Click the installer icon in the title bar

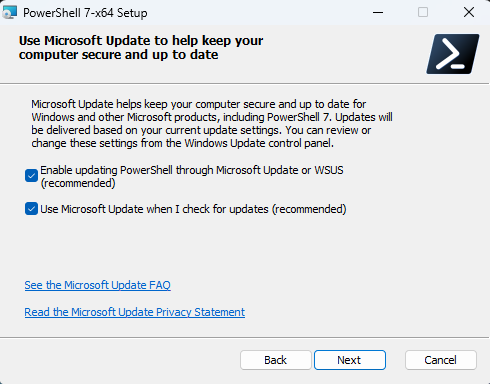[x=9, y=12]
